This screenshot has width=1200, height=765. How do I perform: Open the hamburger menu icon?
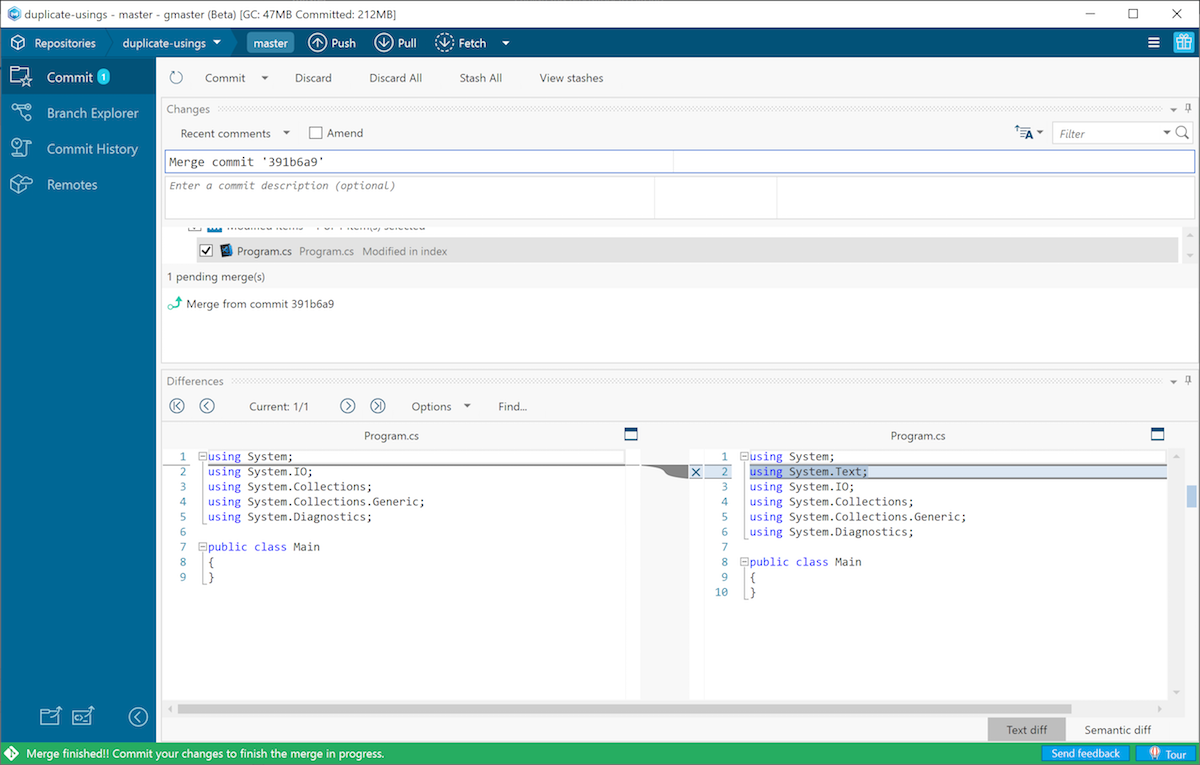click(x=1154, y=43)
